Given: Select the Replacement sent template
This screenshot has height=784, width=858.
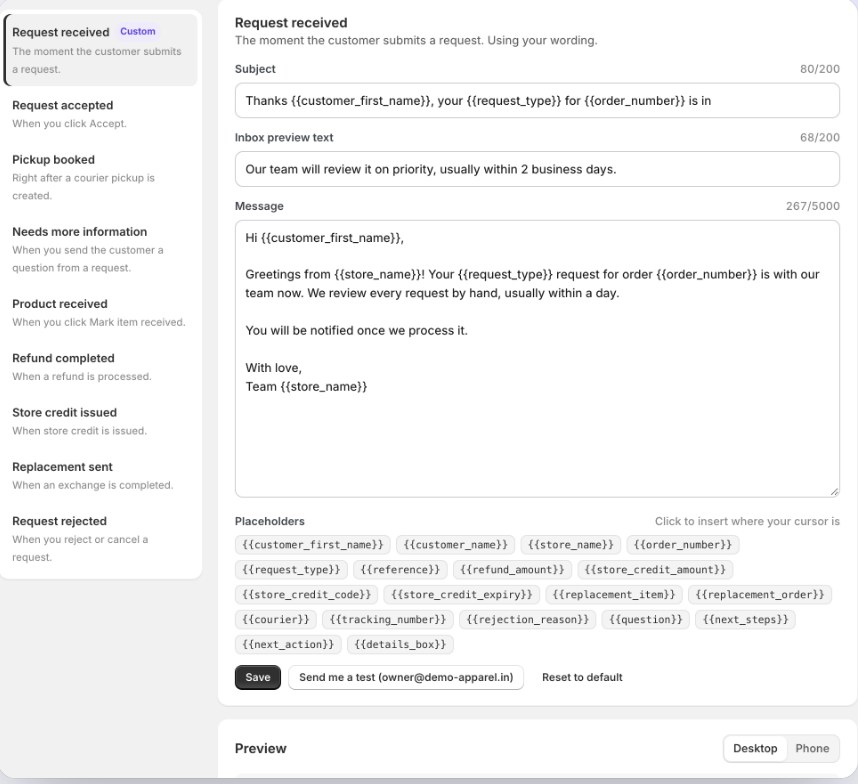Looking at the screenshot, I should 101,475.
